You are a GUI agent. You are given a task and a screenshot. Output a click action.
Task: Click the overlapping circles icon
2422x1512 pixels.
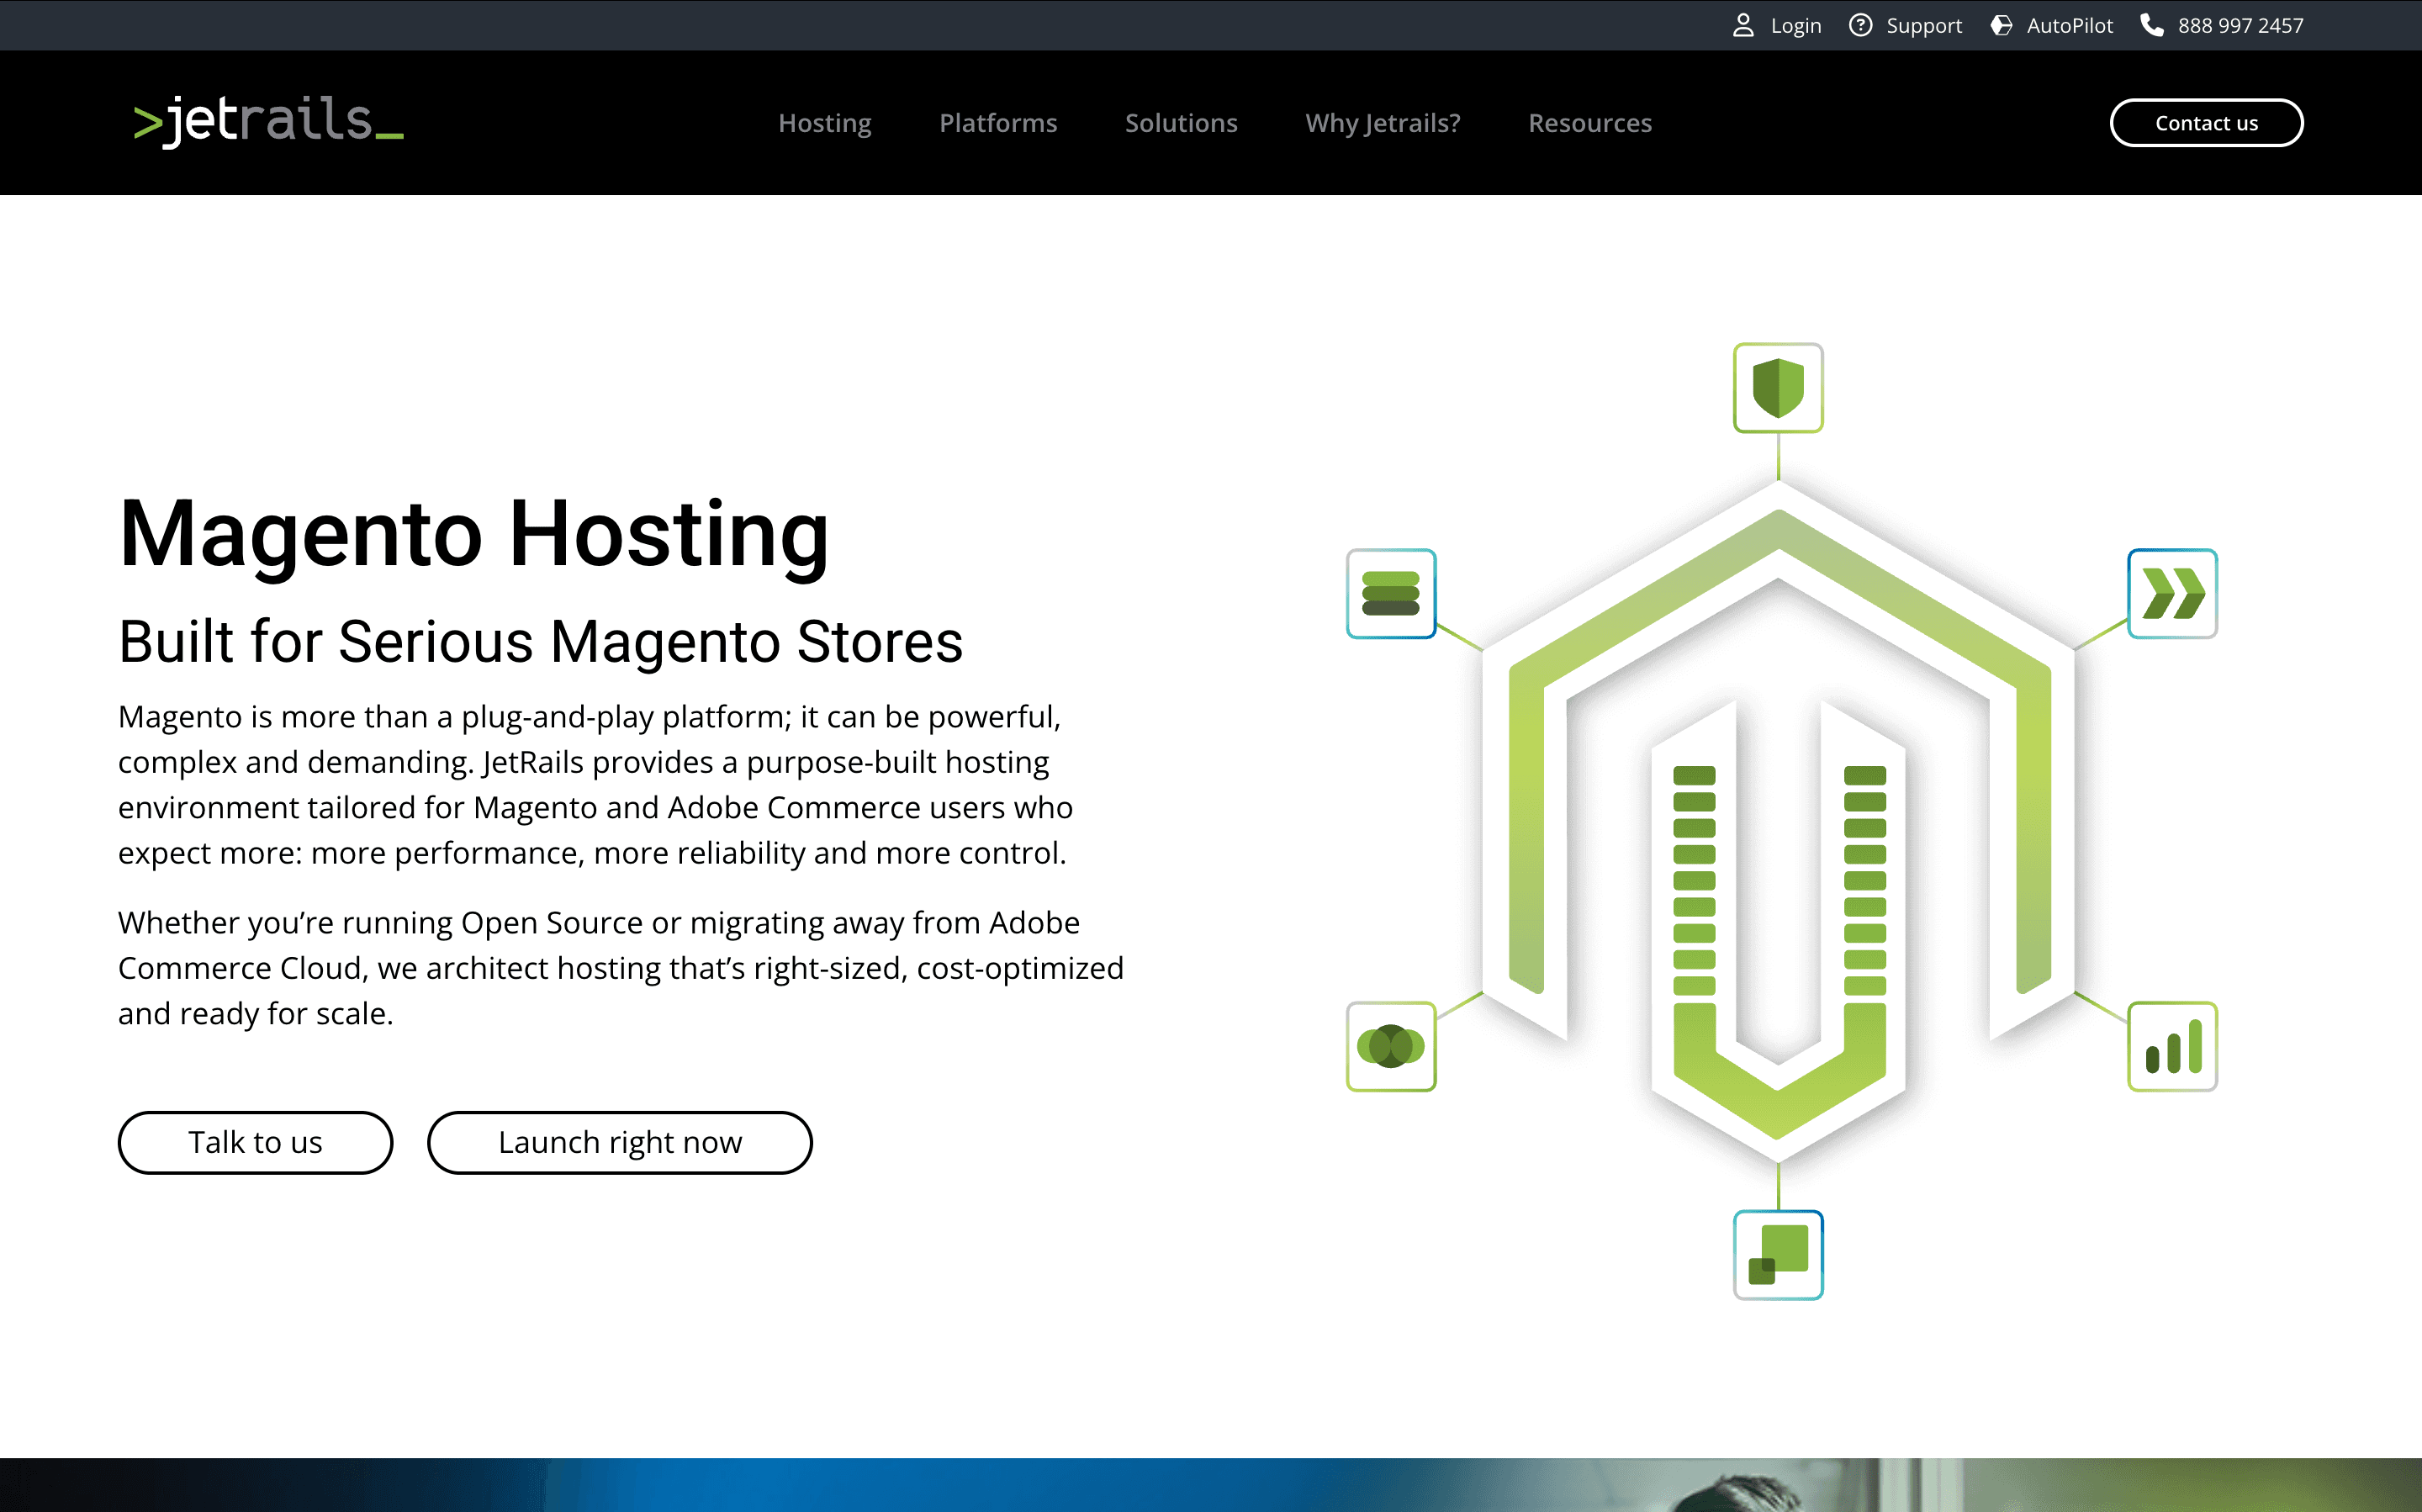[1391, 1046]
